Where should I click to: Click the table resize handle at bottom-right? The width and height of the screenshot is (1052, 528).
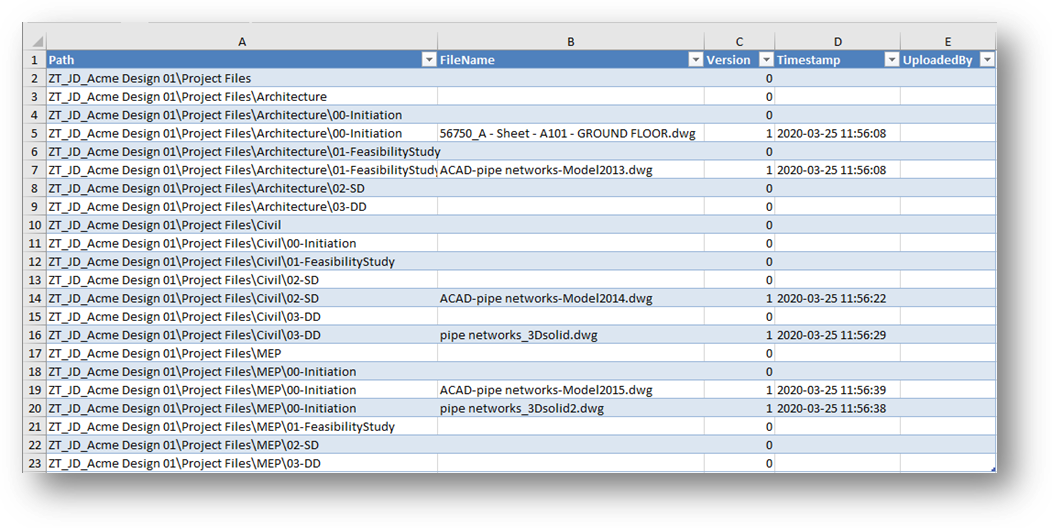pyautogui.click(x=993, y=470)
